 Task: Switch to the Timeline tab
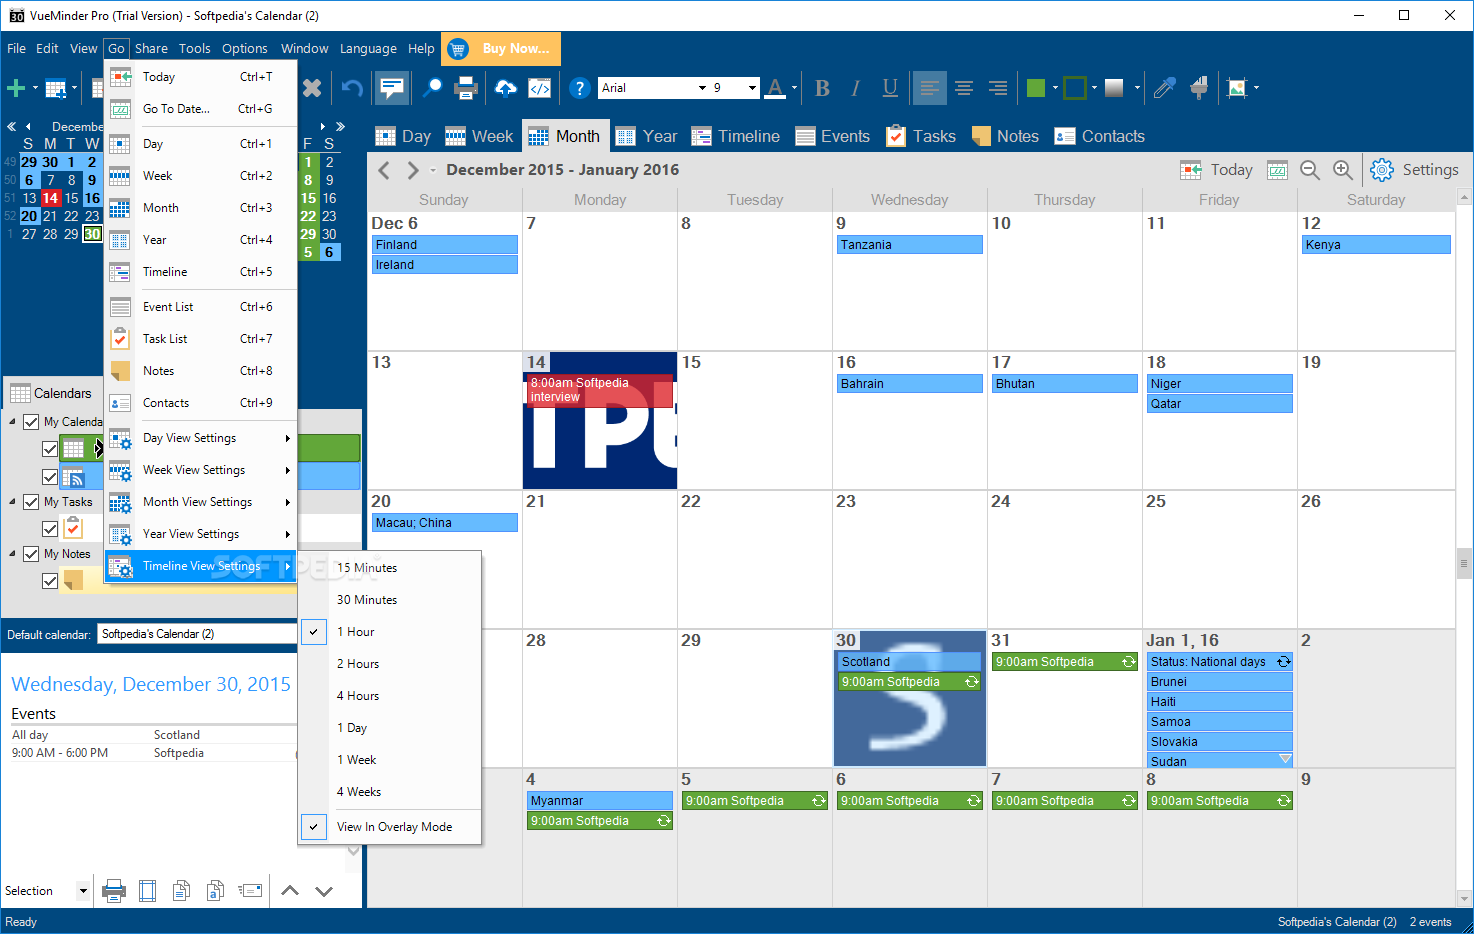[x=735, y=137]
